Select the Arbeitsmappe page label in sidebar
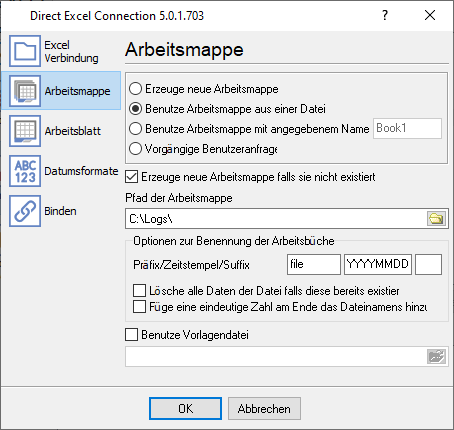454x430 pixels. click(x=77, y=91)
